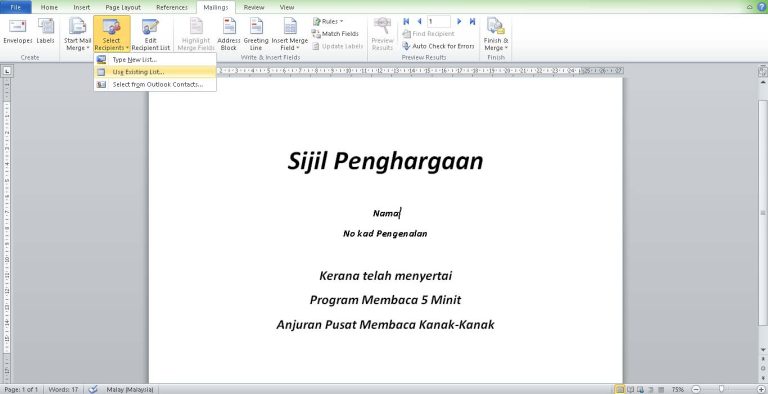The image size is (768, 394).
Task: Expand the Finish & Merge dropdown
Action: pos(496,33)
